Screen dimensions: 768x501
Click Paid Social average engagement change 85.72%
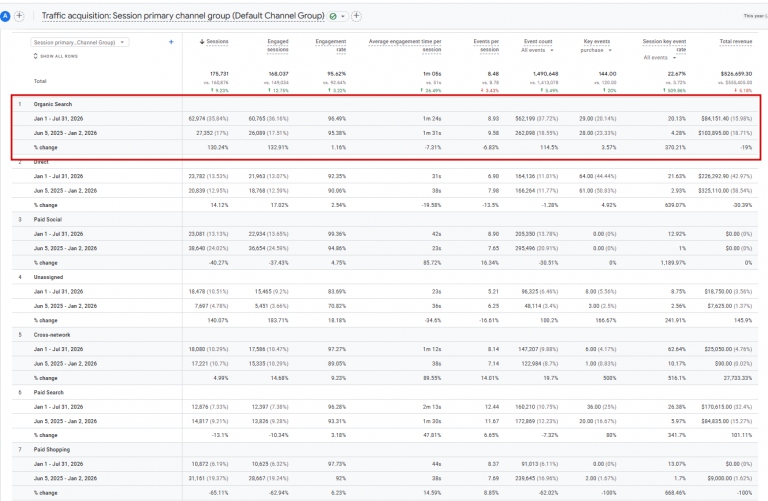point(432,263)
